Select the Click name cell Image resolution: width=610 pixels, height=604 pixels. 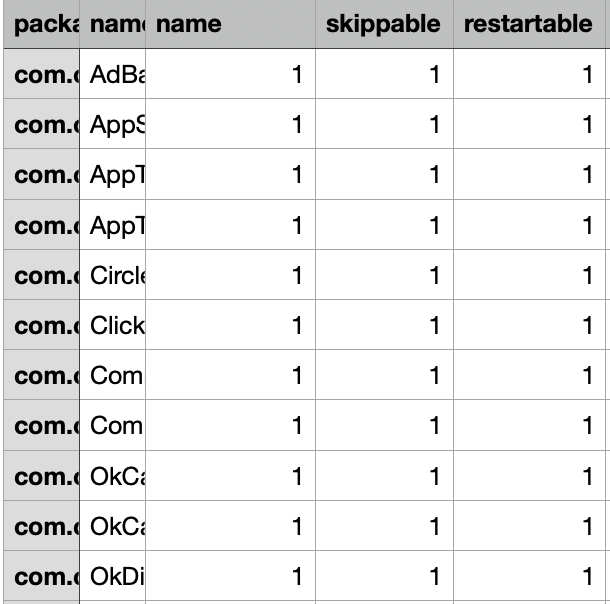click(112, 325)
